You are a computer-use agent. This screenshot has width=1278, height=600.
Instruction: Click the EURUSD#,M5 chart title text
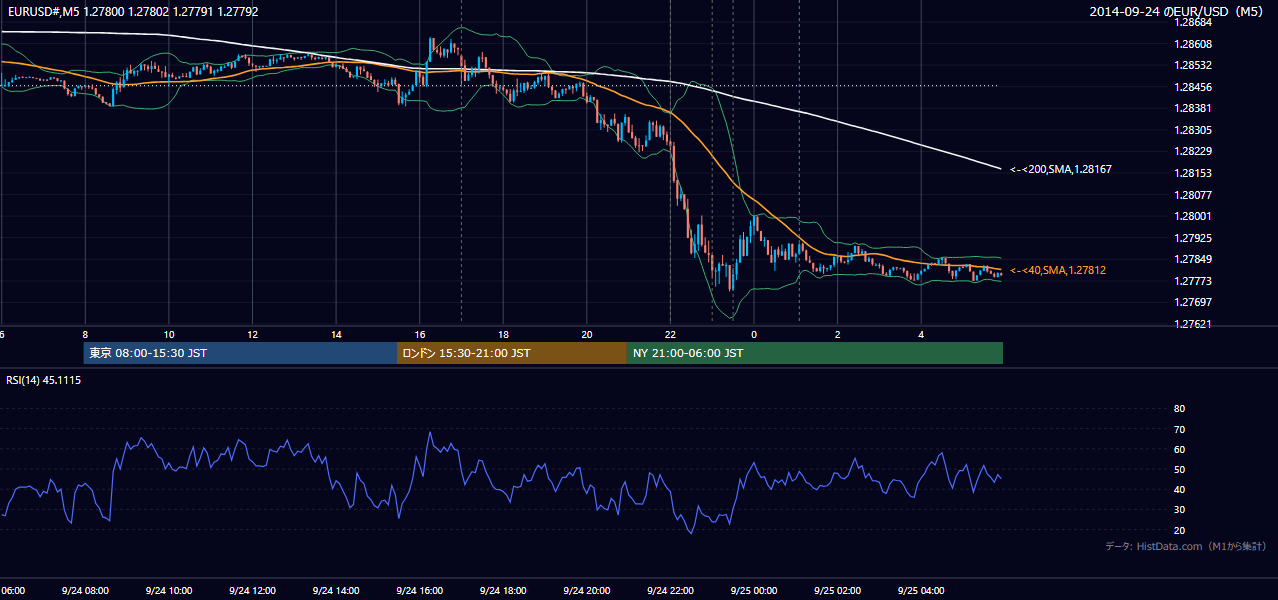point(132,12)
